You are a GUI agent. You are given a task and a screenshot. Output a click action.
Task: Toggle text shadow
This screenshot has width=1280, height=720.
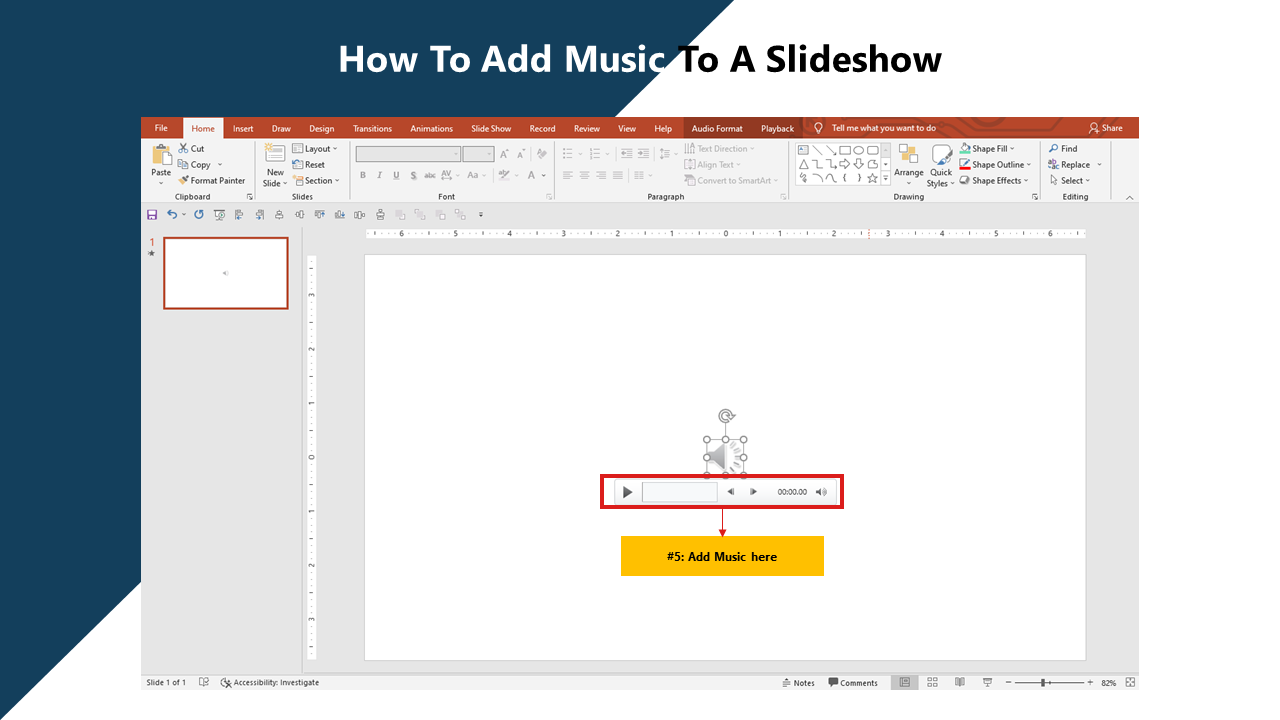(x=414, y=175)
